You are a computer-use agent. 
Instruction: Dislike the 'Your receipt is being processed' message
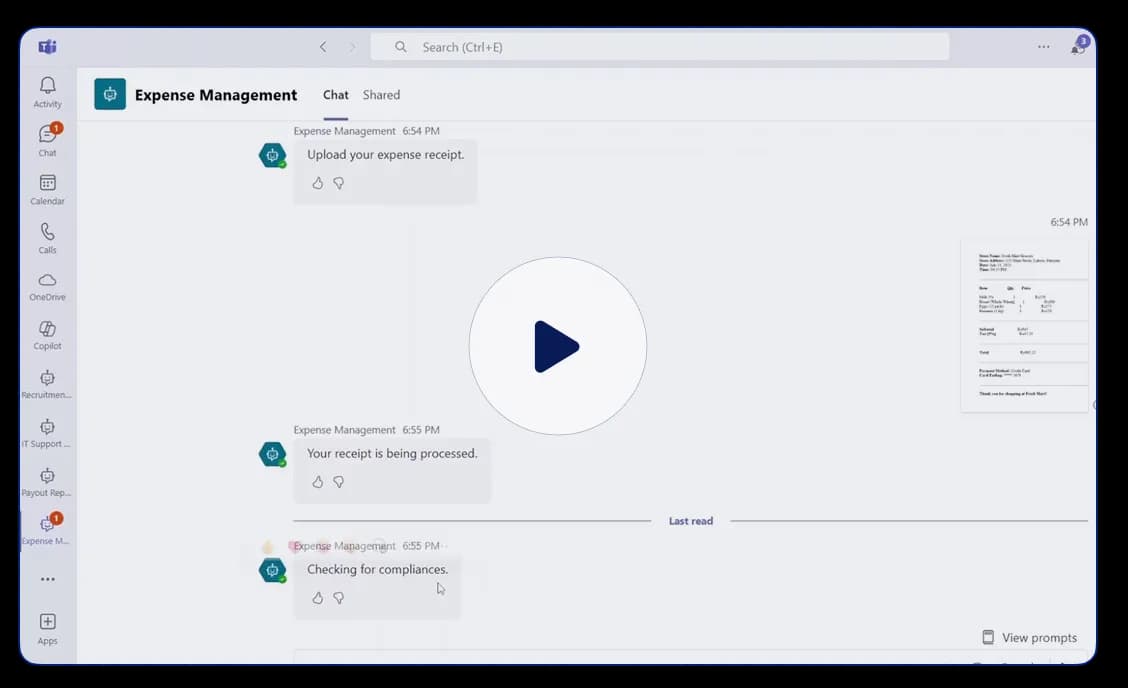click(x=338, y=482)
